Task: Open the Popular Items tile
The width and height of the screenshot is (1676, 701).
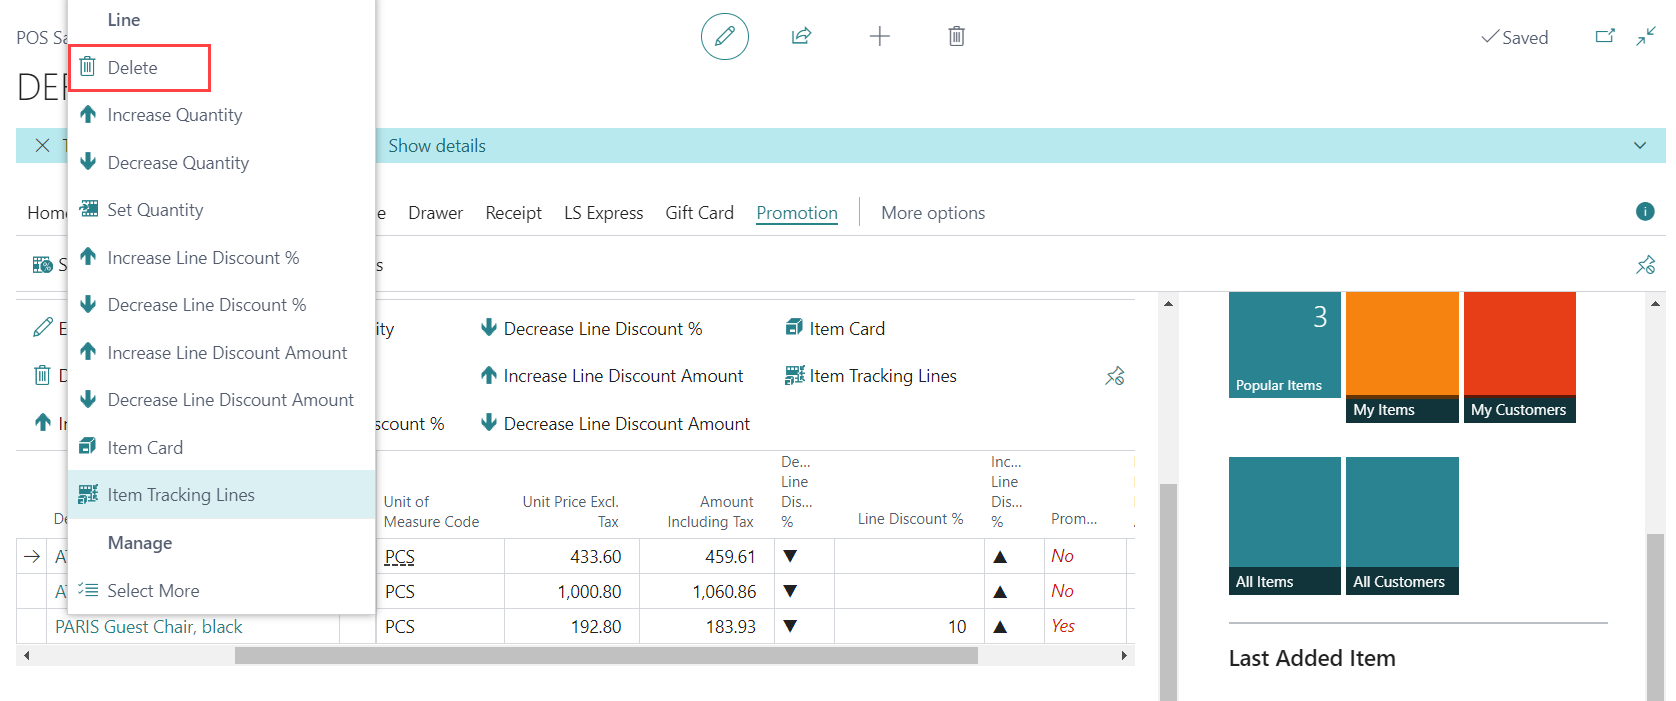Action: coord(1285,345)
